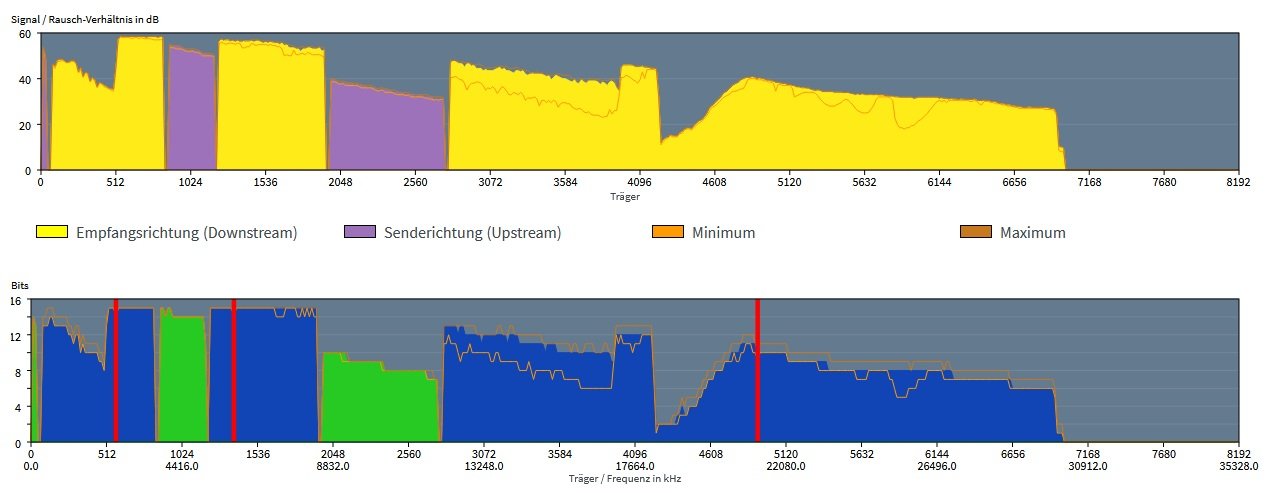
Task: Click the frequency label 13248.0
Action: 483,465
